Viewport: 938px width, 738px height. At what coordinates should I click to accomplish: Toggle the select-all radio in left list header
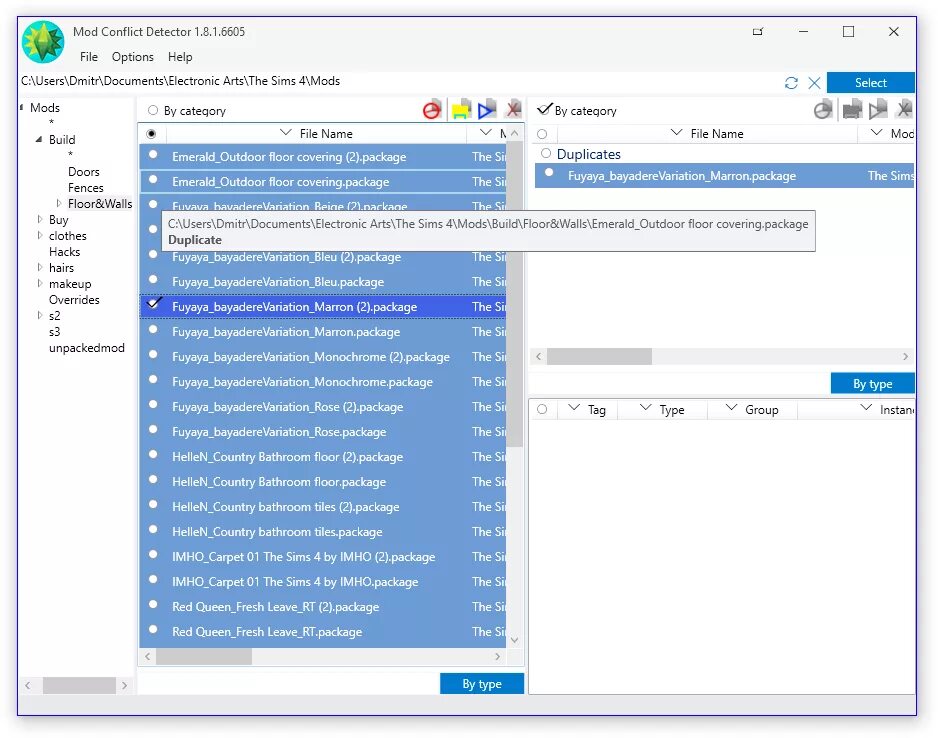coord(151,133)
